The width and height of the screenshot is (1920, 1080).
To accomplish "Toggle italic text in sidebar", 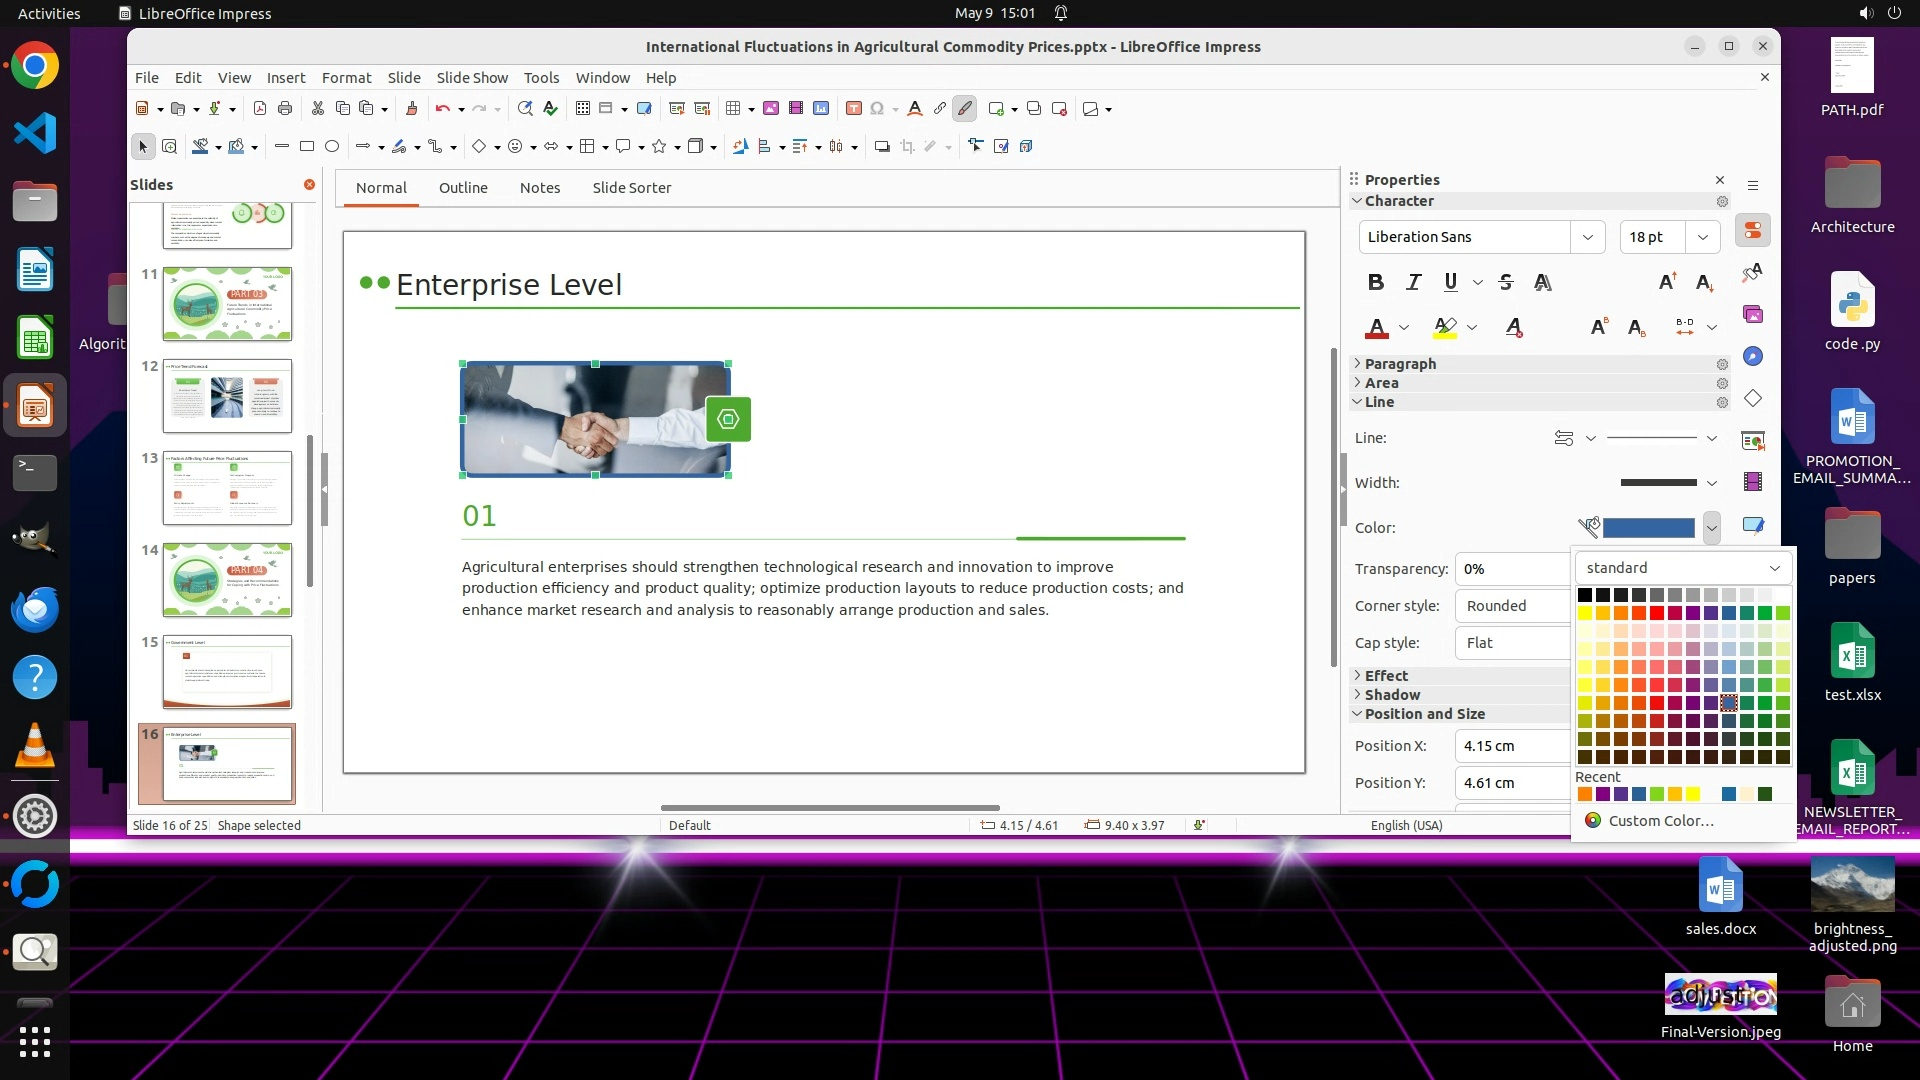I will [1413, 282].
